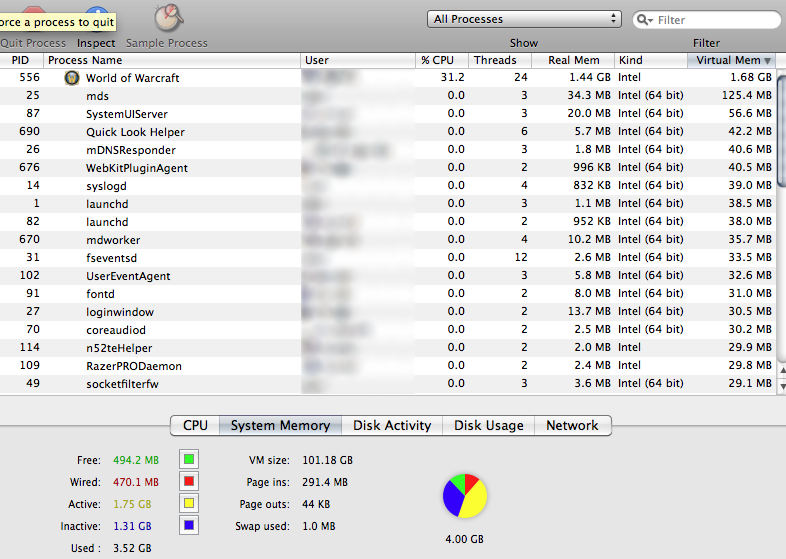Image resolution: width=786 pixels, height=559 pixels.
Task: Open the All Processes dropdown
Action: [x=524, y=19]
